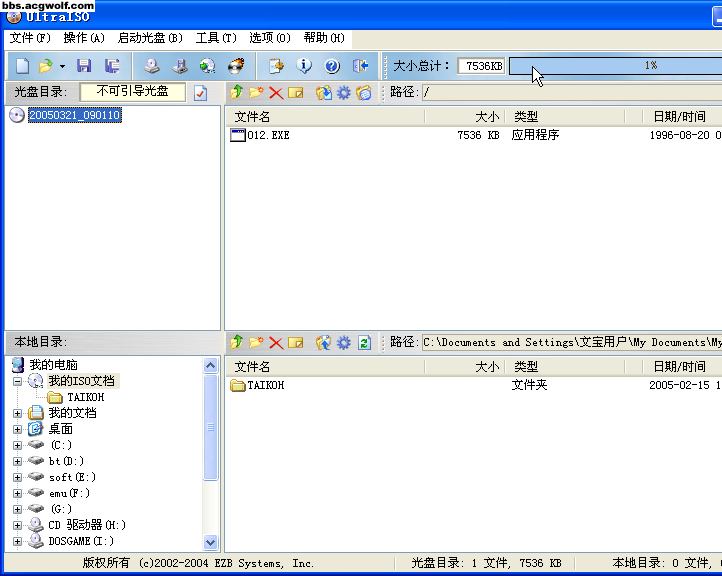This screenshot has width=722, height=576.
Task: Click the Save disk icon
Action: coord(84,66)
